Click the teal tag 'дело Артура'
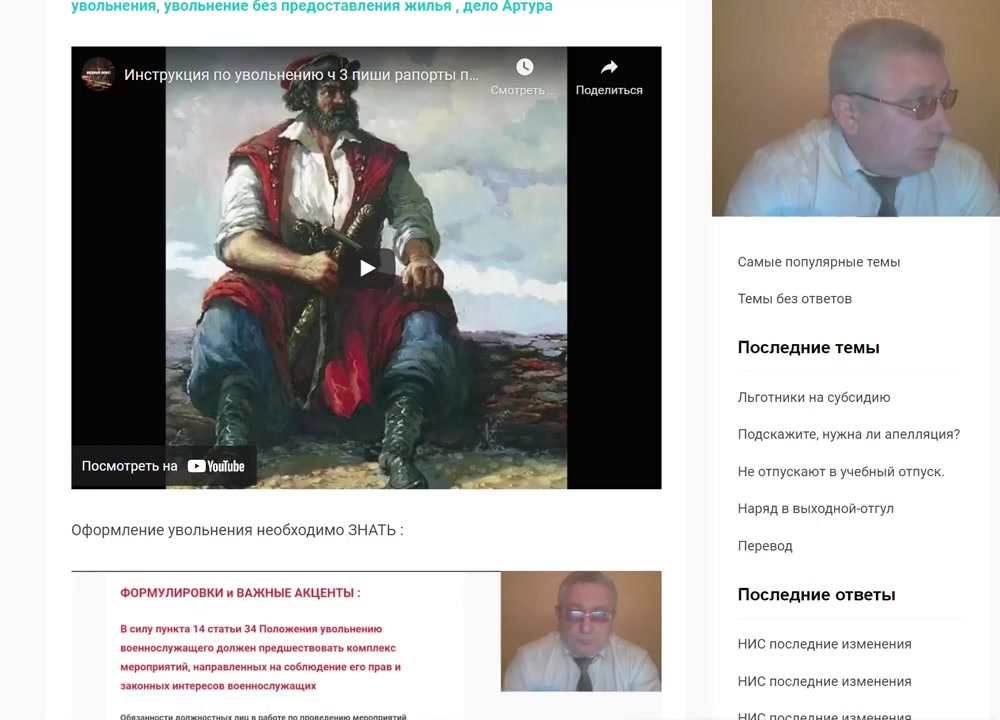The image size is (1000, 720). coord(508,6)
